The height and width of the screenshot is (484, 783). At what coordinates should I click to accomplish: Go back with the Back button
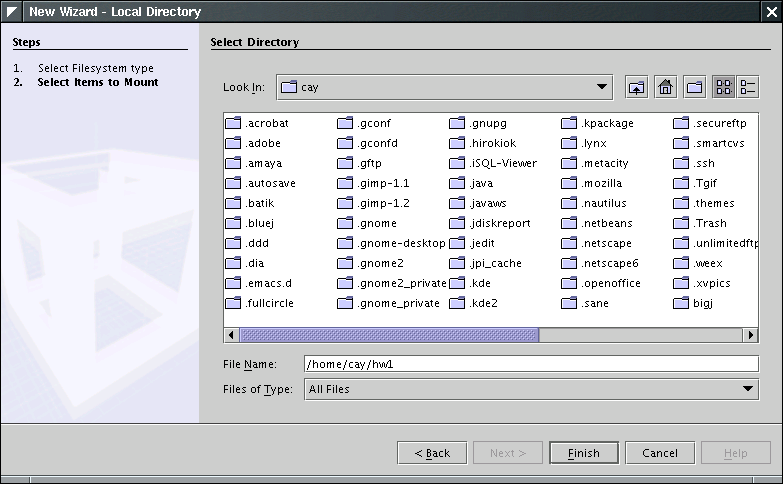(x=431, y=453)
